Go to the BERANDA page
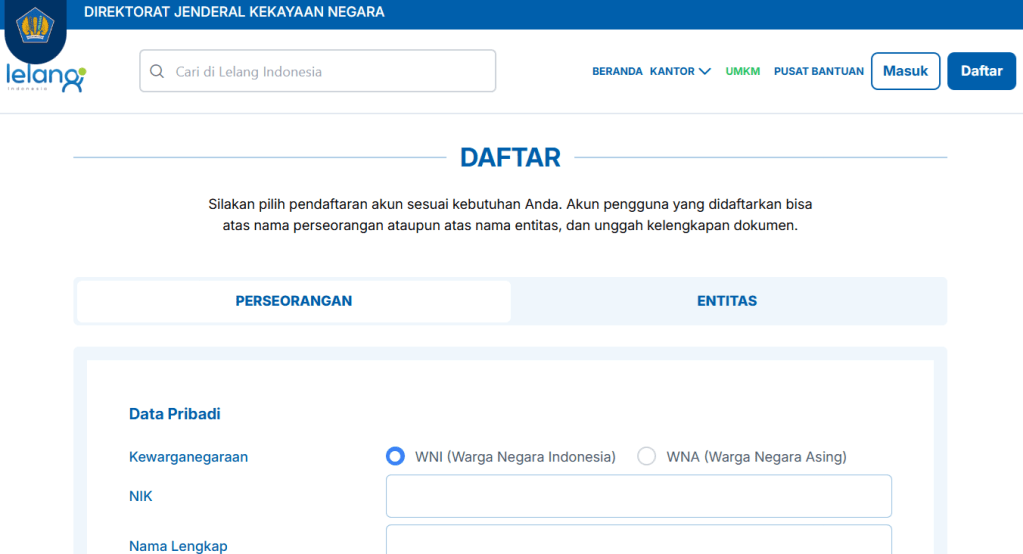The image size is (1023, 554). coord(617,72)
